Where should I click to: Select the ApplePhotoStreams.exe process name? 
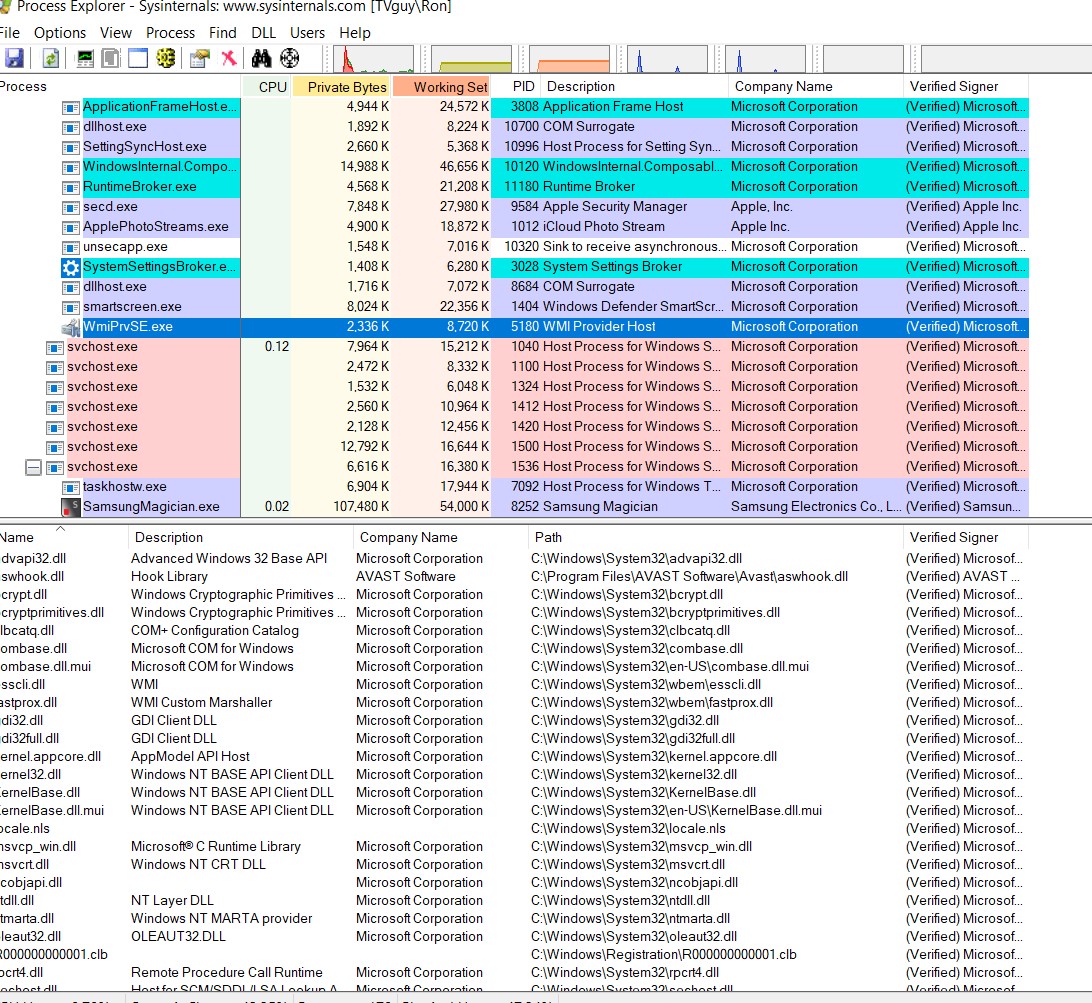[x=156, y=227]
